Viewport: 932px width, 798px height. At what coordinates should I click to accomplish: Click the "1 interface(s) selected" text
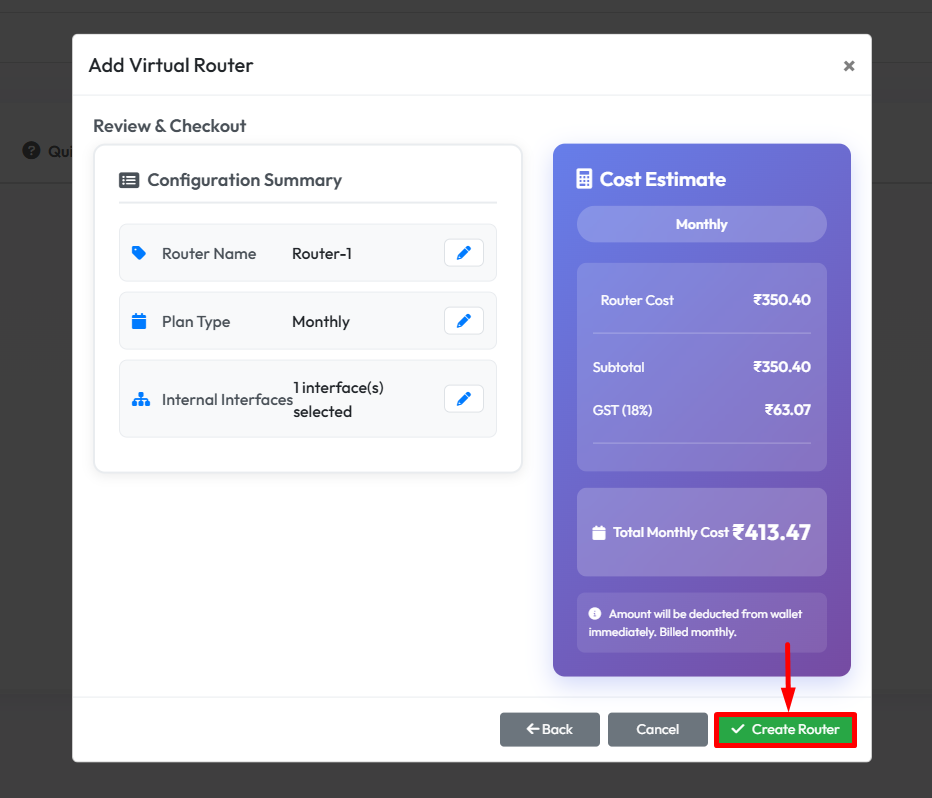337,399
